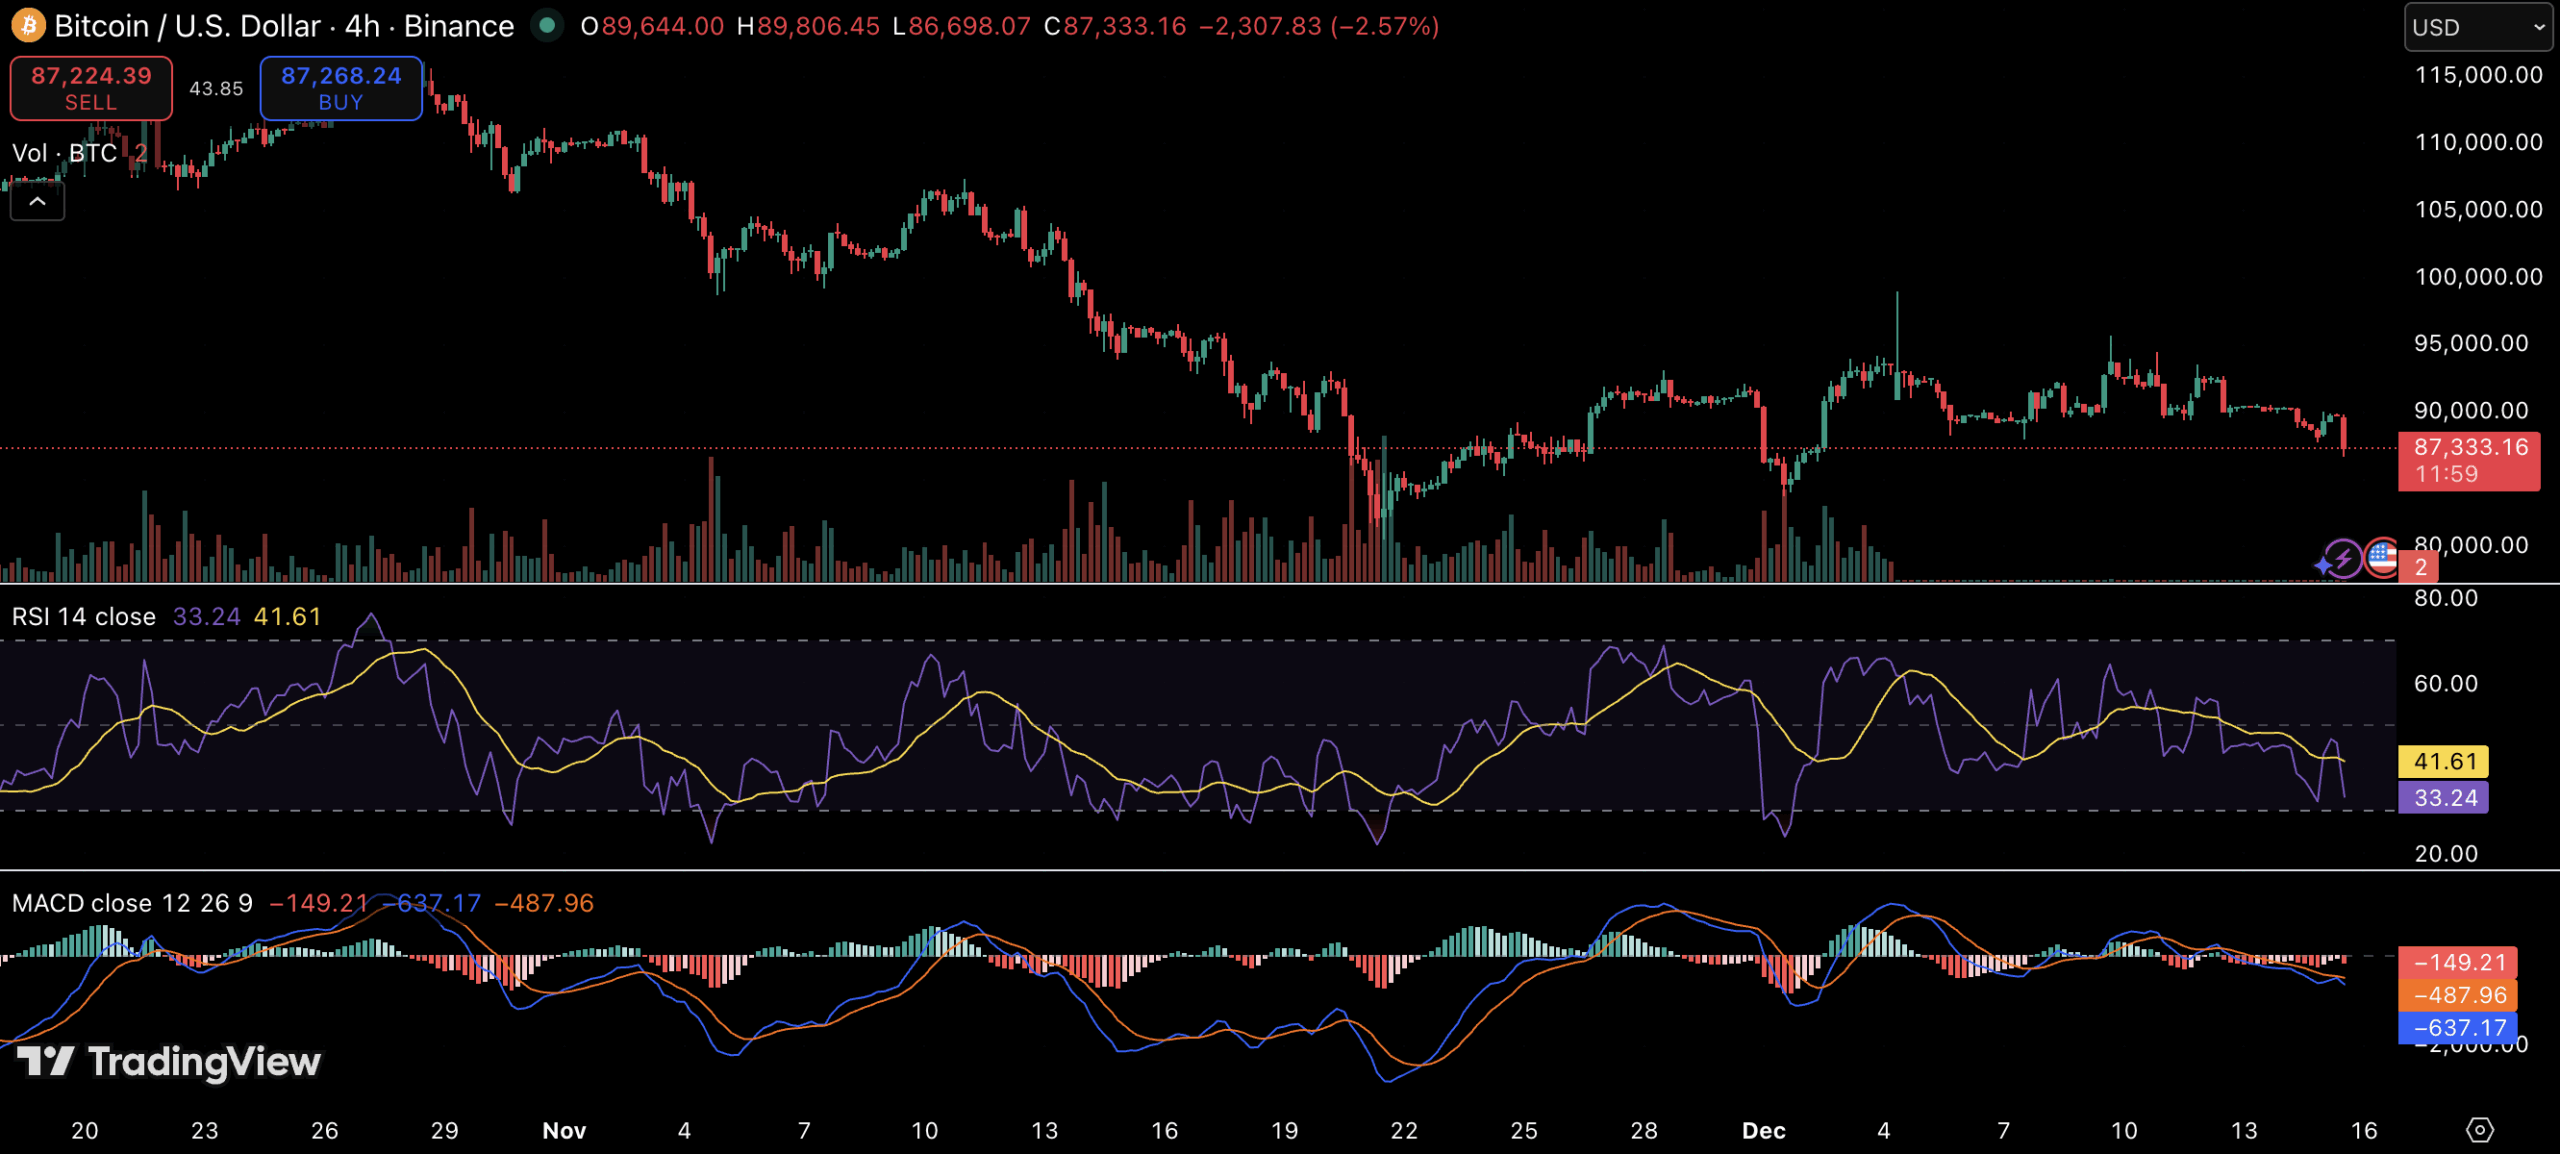Viewport: 2560px width, 1154px height.
Task: Select the 4h timeframe in the header
Action: point(362,26)
